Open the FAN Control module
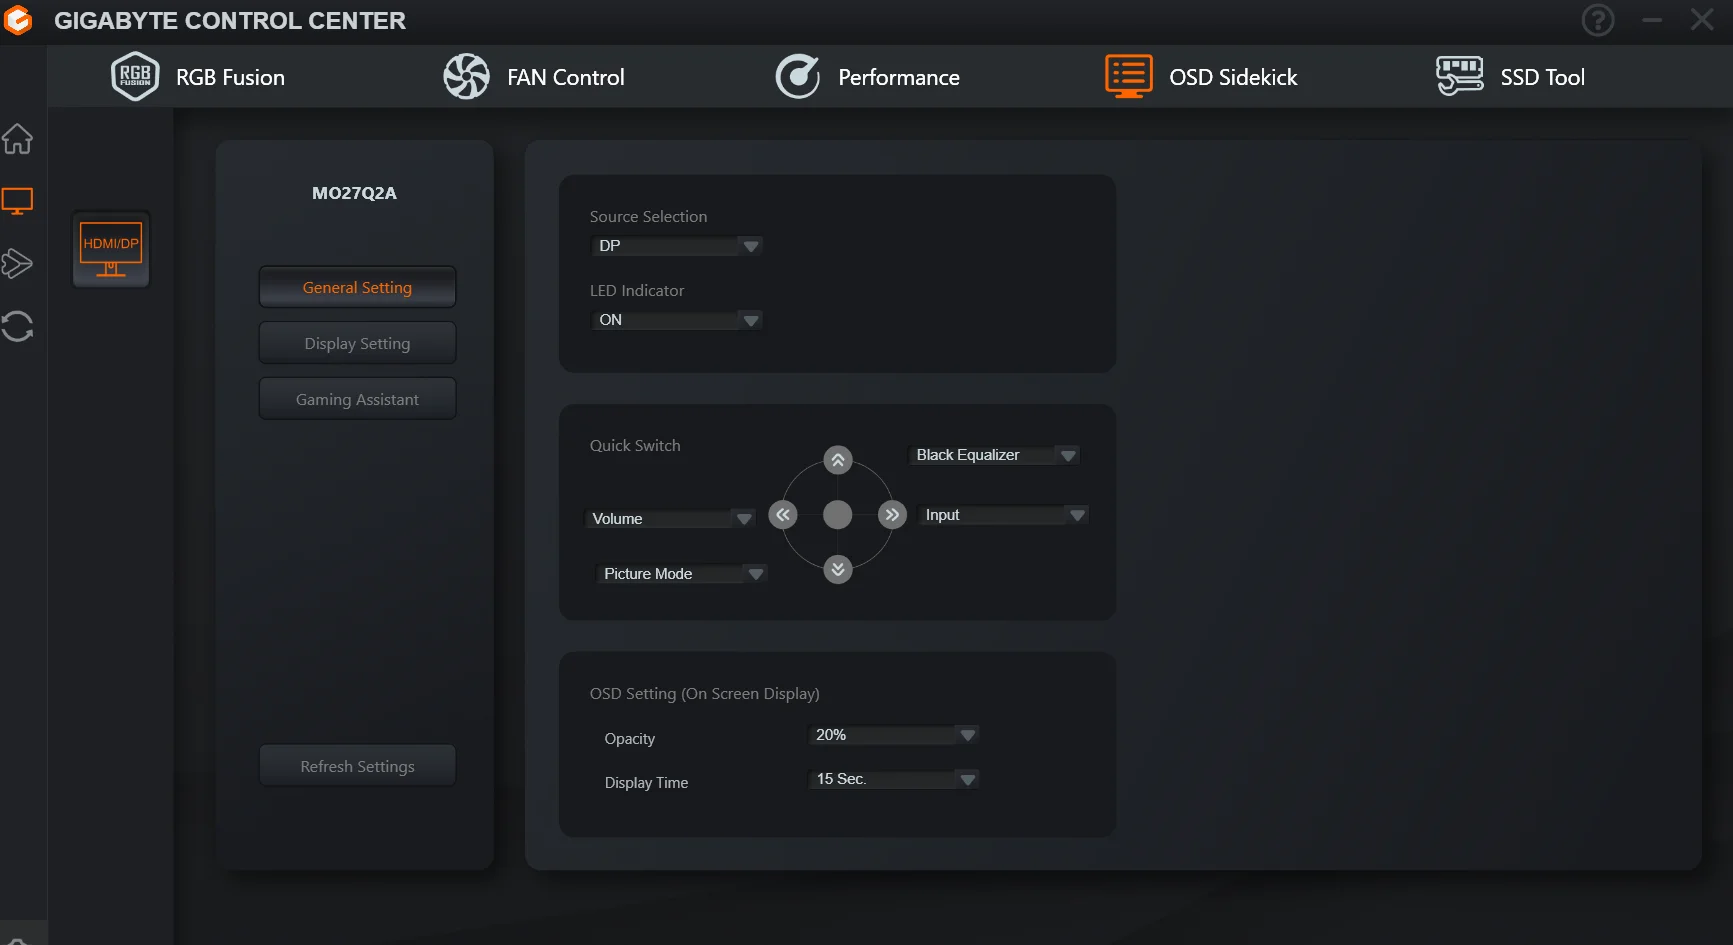The height and width of the screenshot is (945, 1733). coord(534,77)
